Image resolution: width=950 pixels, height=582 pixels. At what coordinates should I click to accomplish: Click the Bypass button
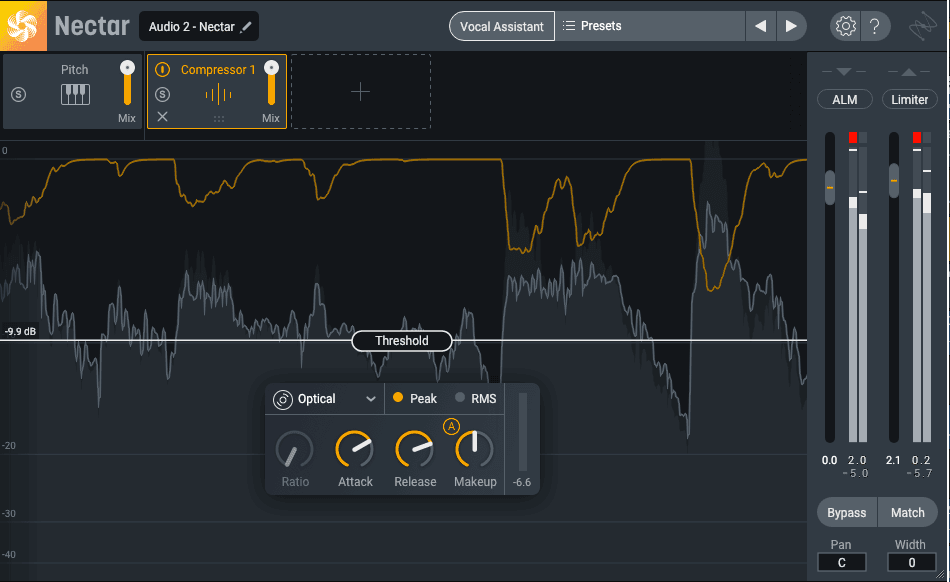tap(846, 512)
